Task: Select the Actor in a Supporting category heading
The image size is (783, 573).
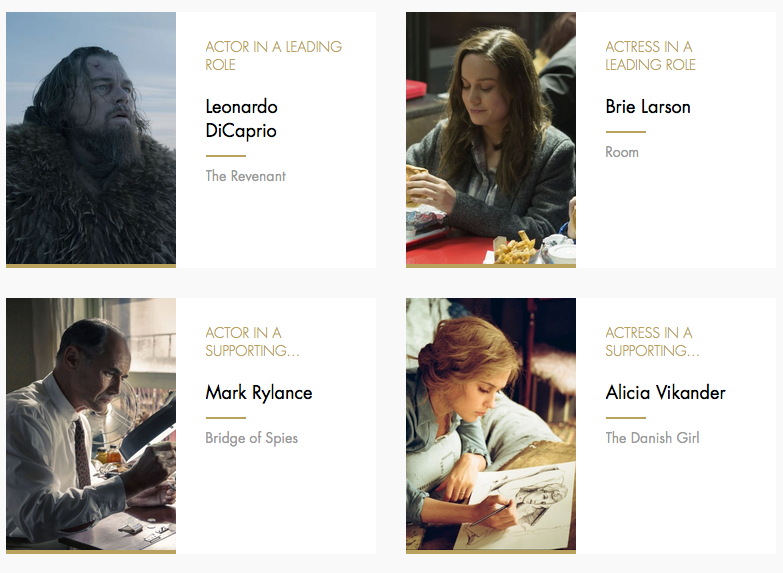Action: pos(252,342)
